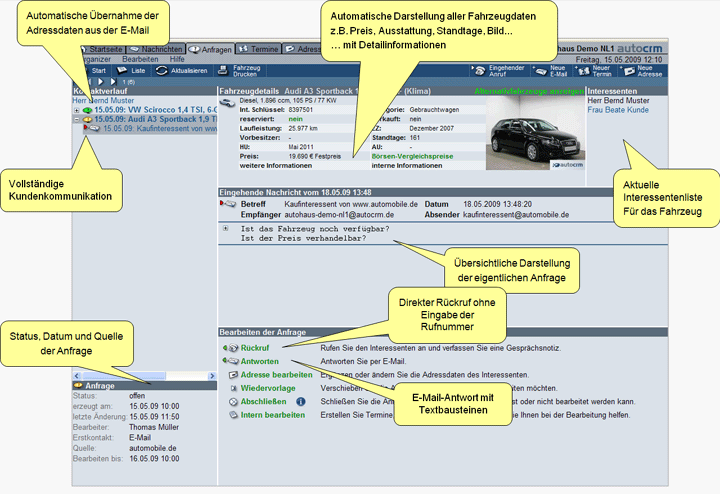
Task: Click the Intern bearbeiten icon
Action: point(233,415)
